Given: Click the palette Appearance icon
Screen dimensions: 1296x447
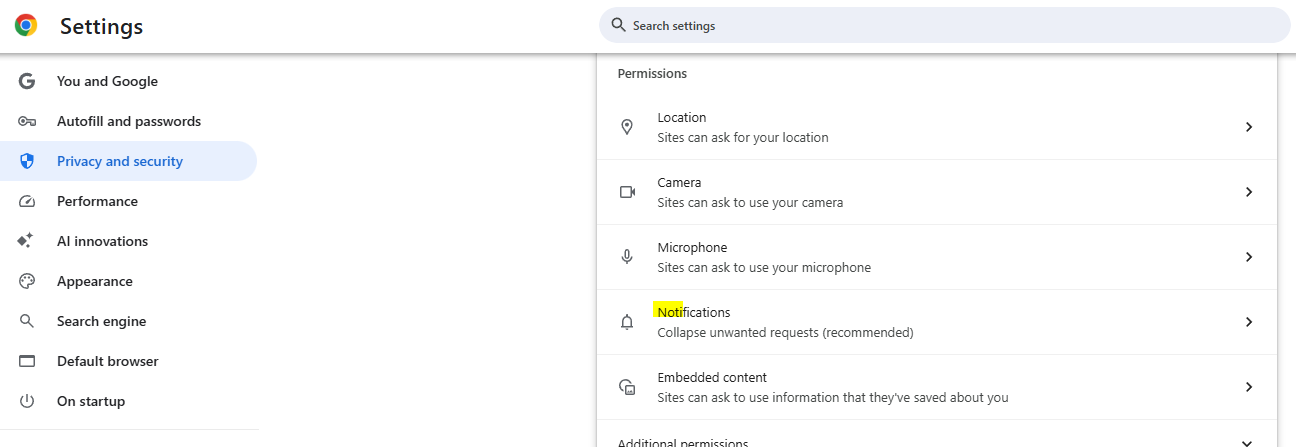Looking at the screenshot, I should (27, 281).
